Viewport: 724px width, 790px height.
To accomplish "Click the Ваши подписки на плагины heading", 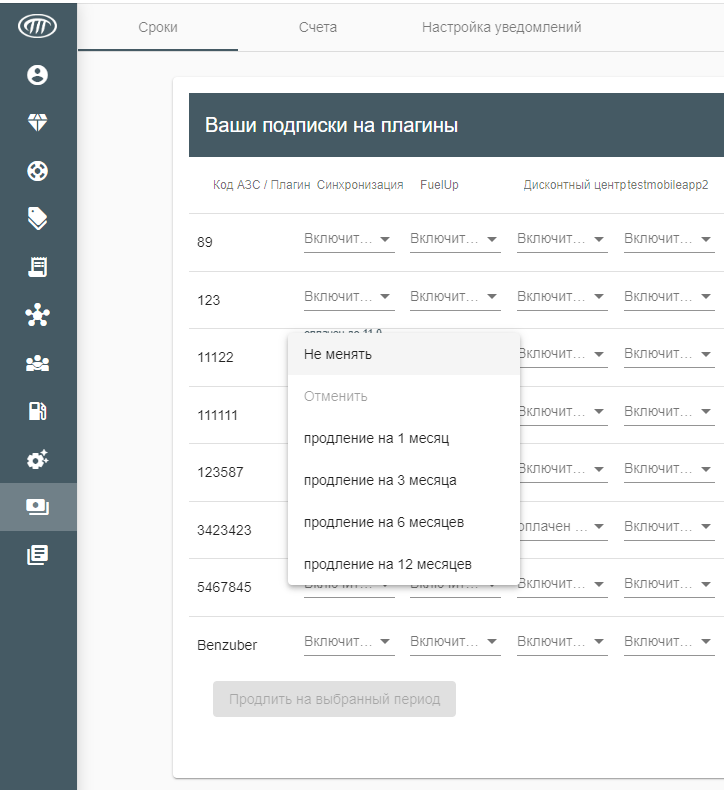I will coord(332,125).
